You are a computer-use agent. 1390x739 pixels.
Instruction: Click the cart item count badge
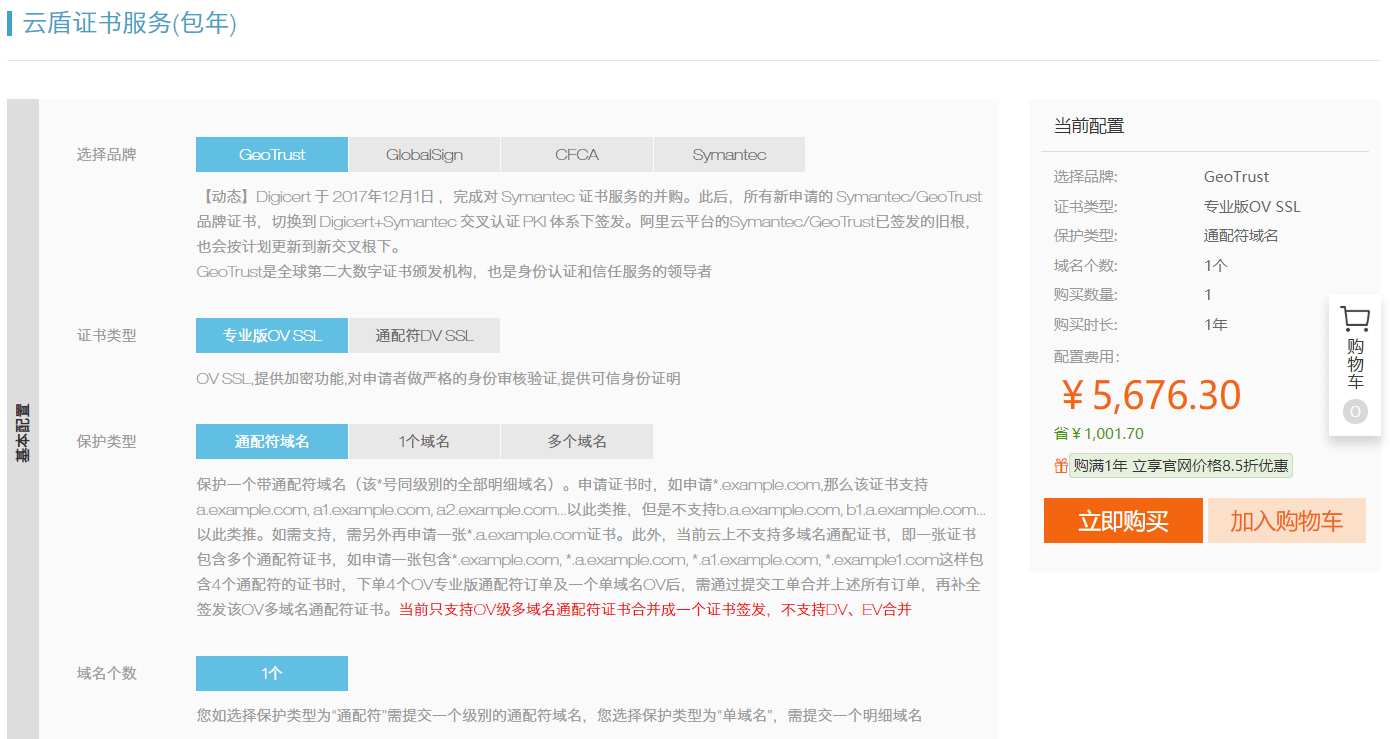pyautogui.click(x=1355, y=411)
